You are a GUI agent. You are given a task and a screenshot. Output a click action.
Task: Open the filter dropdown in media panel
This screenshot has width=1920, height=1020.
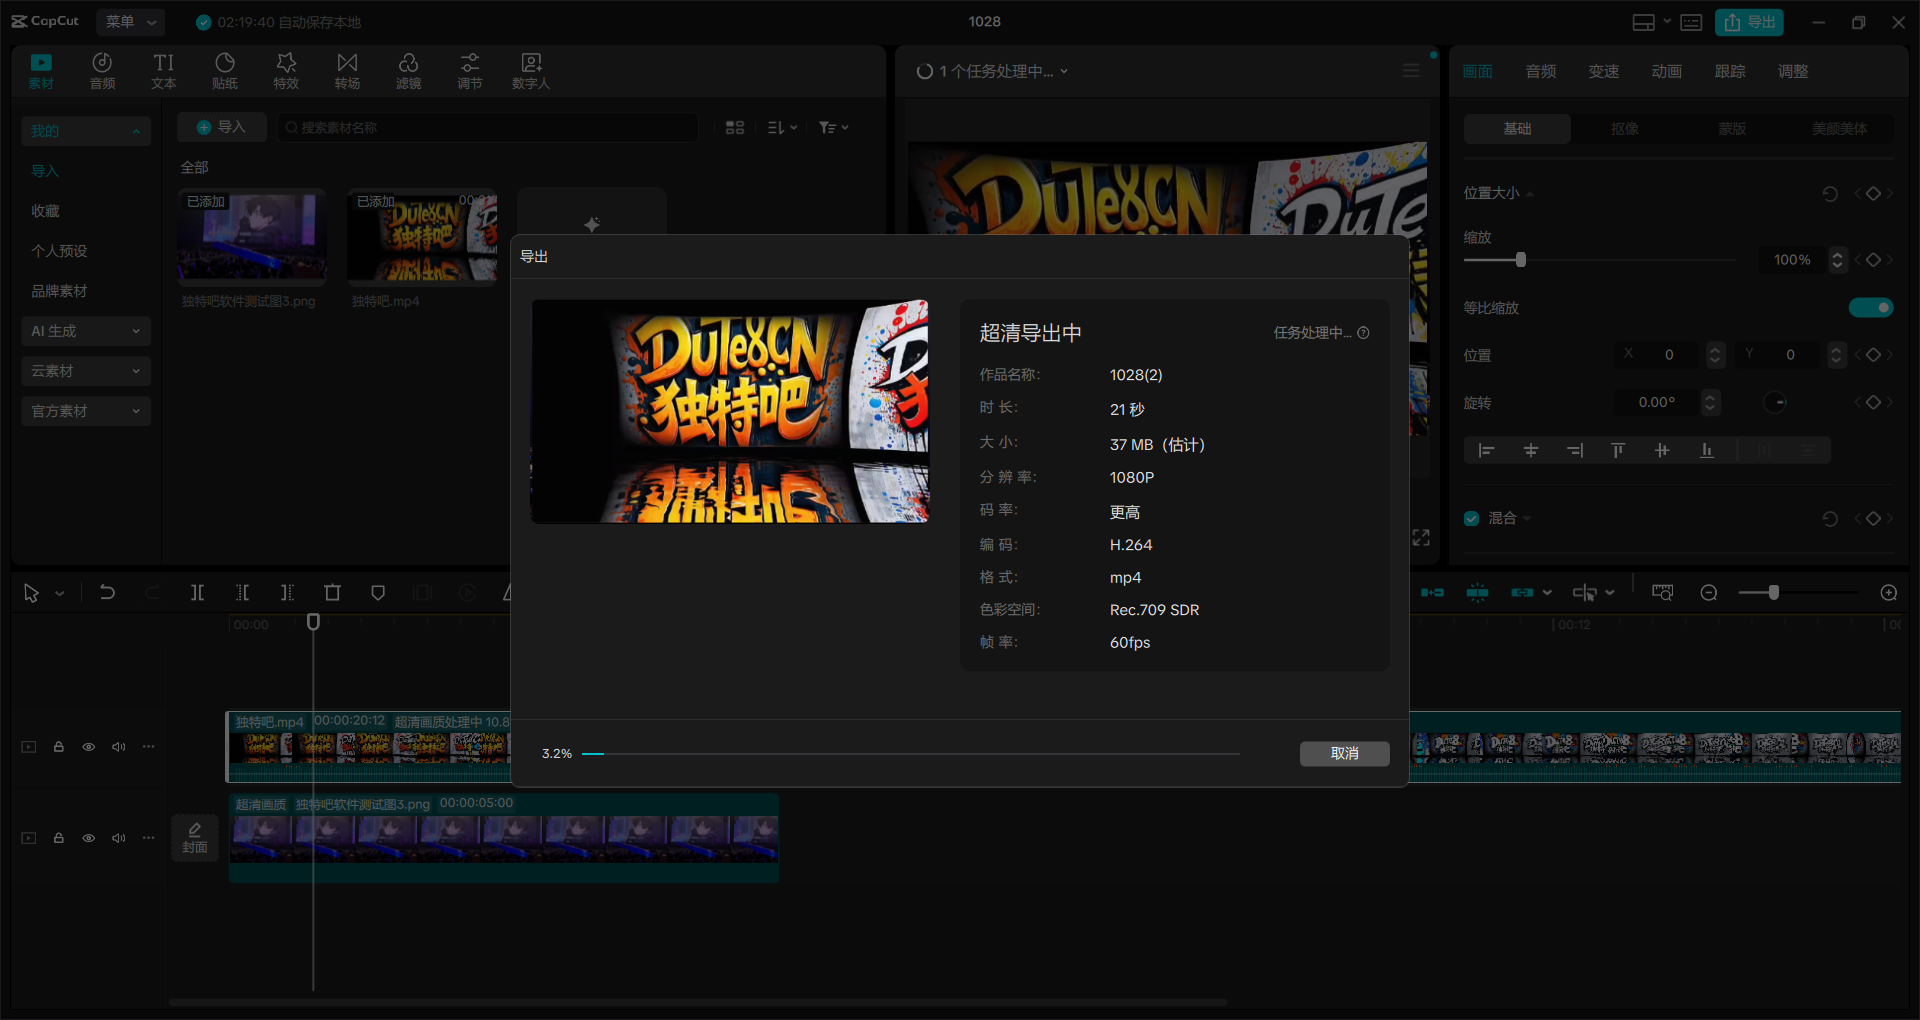point(833,127)
